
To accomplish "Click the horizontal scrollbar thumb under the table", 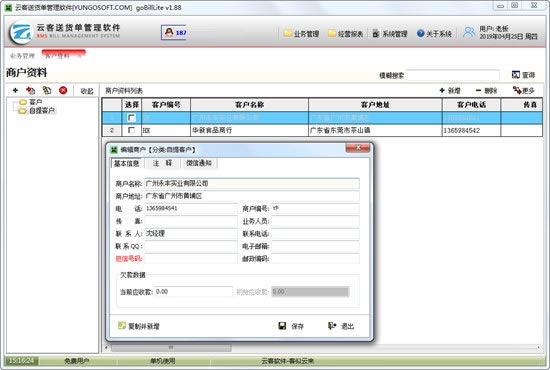I will click(171, 348).
